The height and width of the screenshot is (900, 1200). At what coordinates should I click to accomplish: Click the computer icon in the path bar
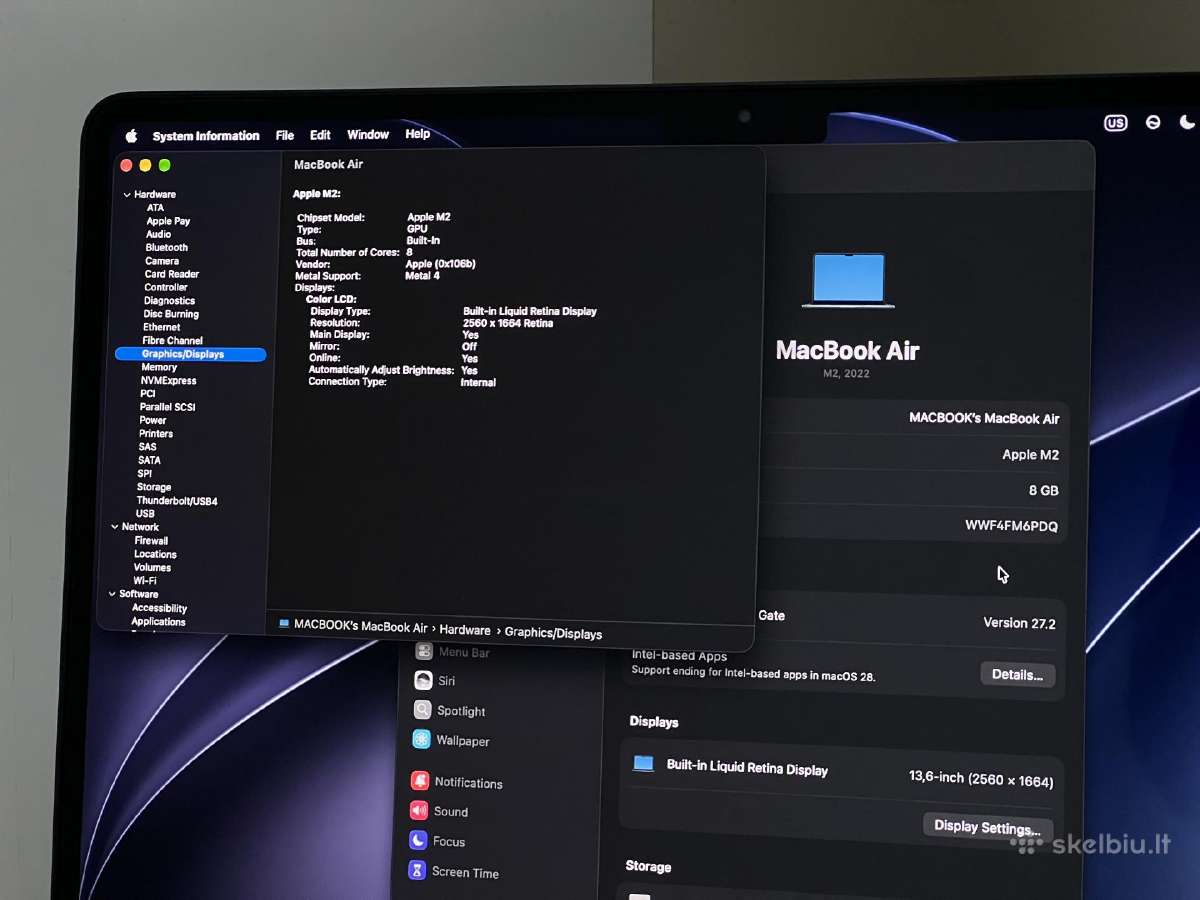[284, 623]
